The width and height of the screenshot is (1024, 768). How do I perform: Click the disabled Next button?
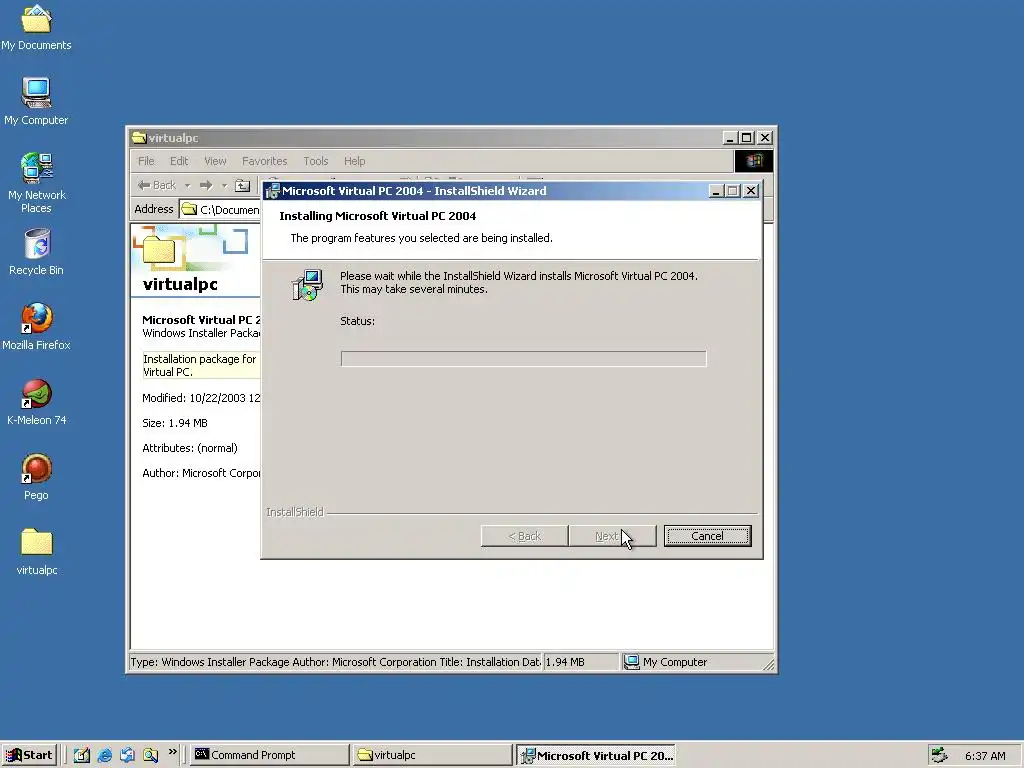612,536
